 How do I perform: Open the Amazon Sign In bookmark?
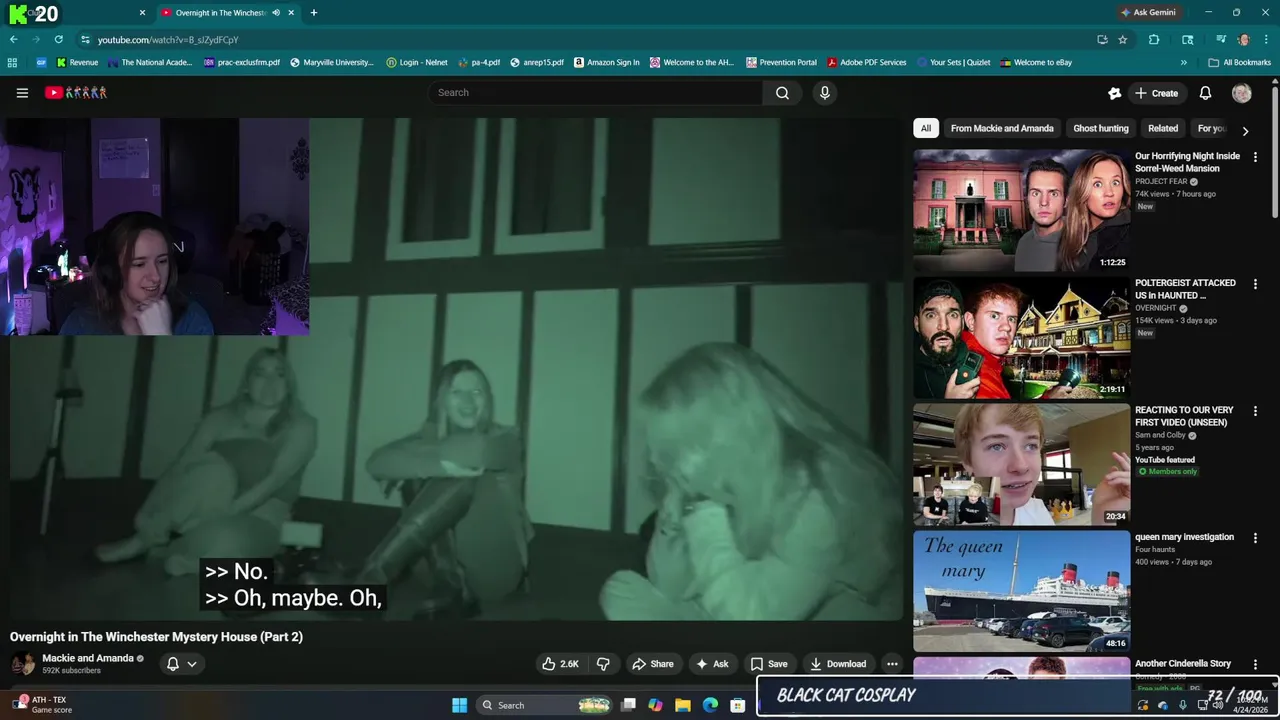point(606,62)
